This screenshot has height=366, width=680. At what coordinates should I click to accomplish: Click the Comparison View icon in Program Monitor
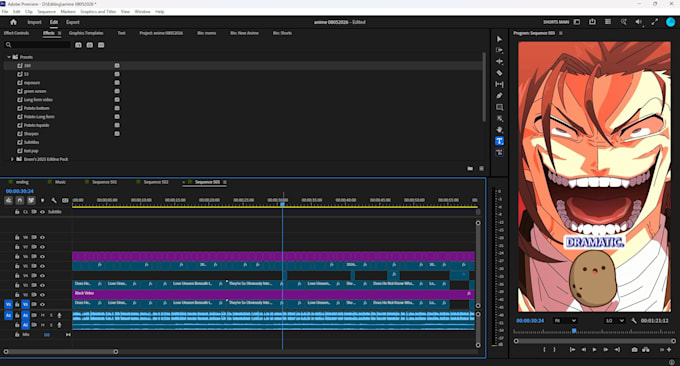[646, 350]
